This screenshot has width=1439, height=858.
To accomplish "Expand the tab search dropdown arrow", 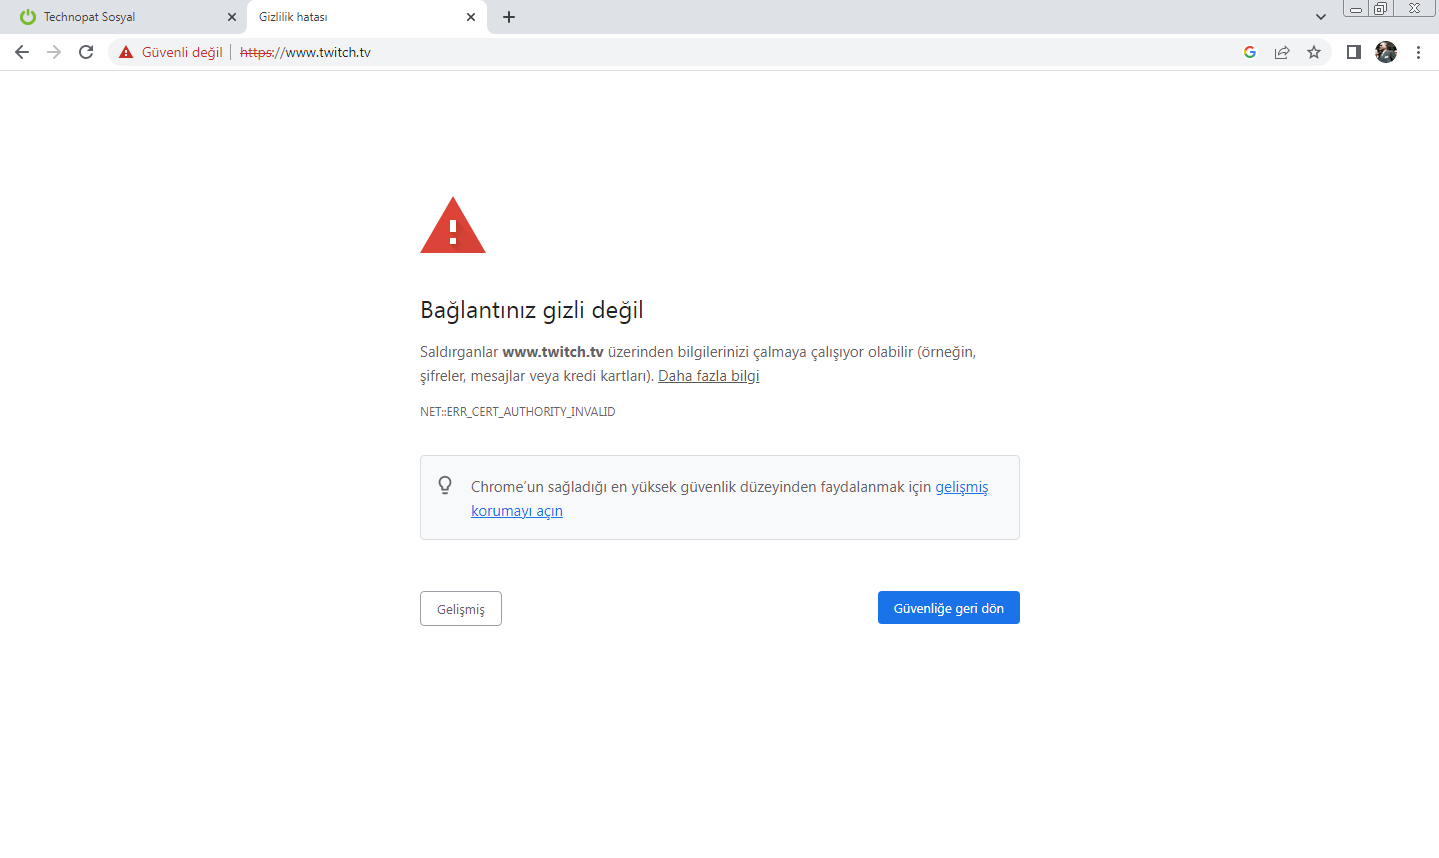I will coord(1321,17).
